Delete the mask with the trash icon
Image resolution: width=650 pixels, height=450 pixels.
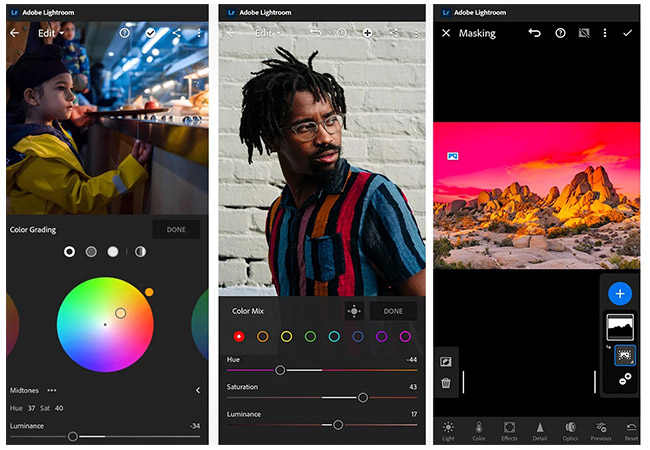click(x=446, y=382)
